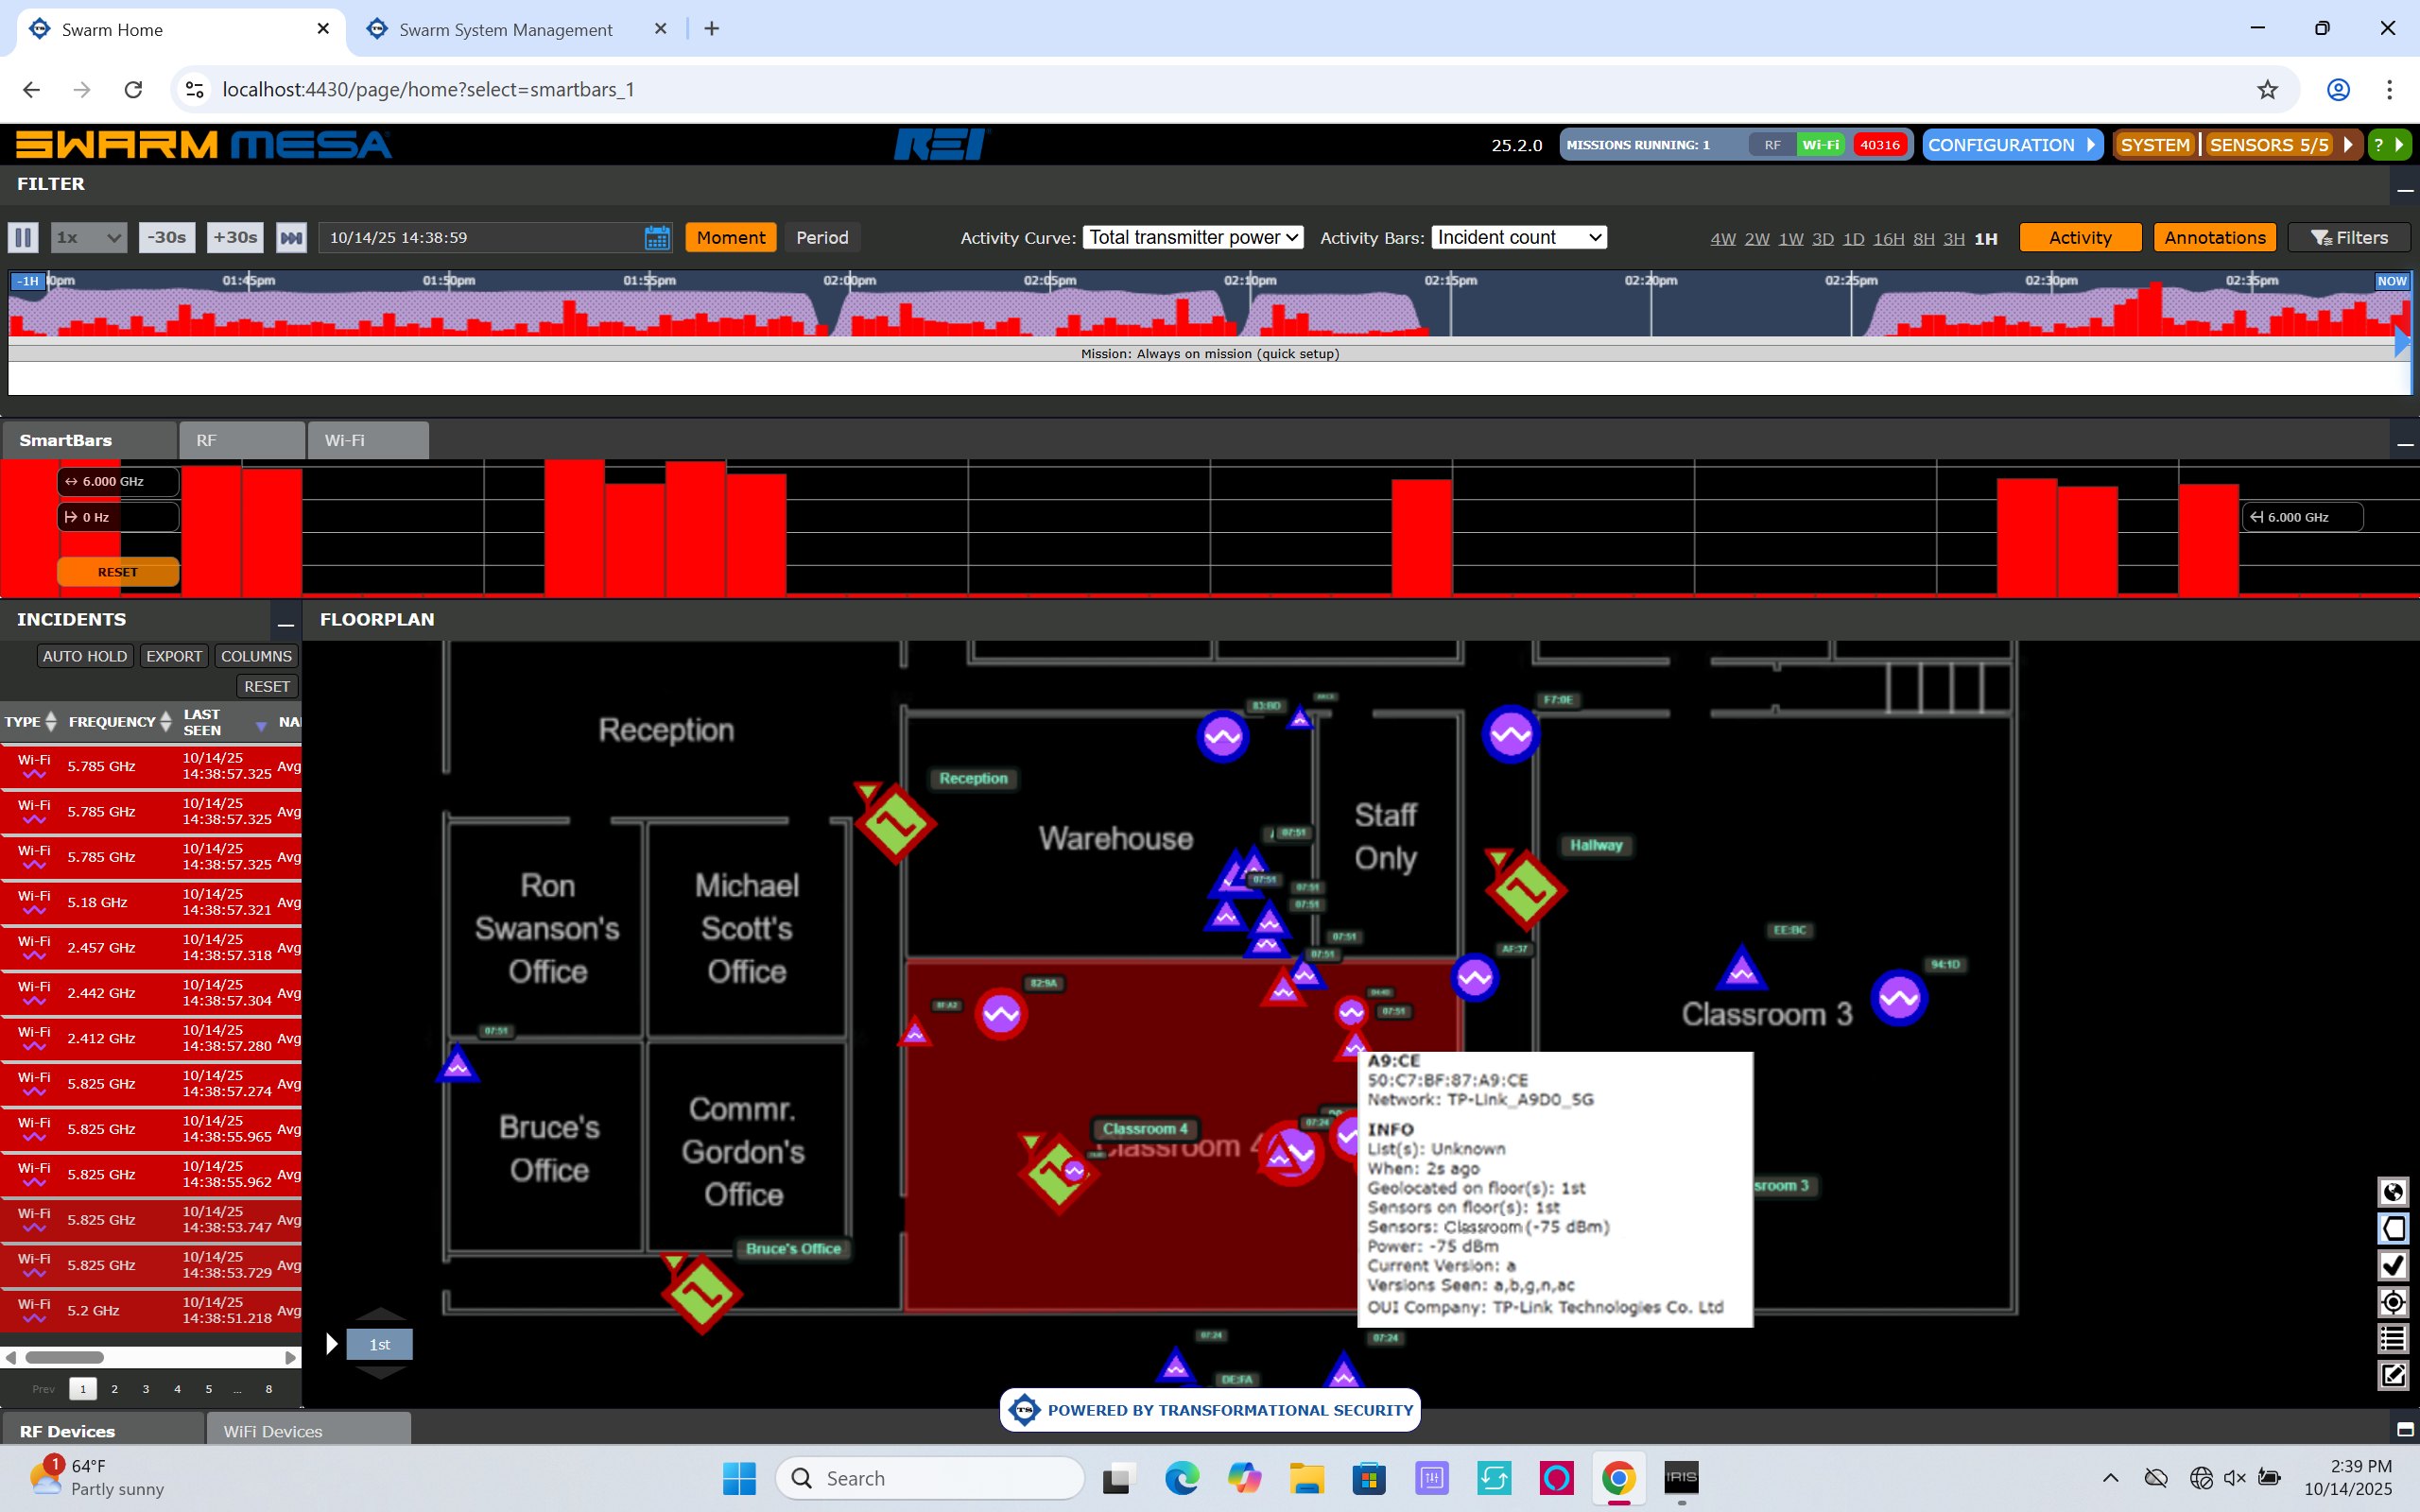This screenshot has height=1512, width=2420.
Task: Open the Activity Bars dropdown
Action: pos(1519,237)
